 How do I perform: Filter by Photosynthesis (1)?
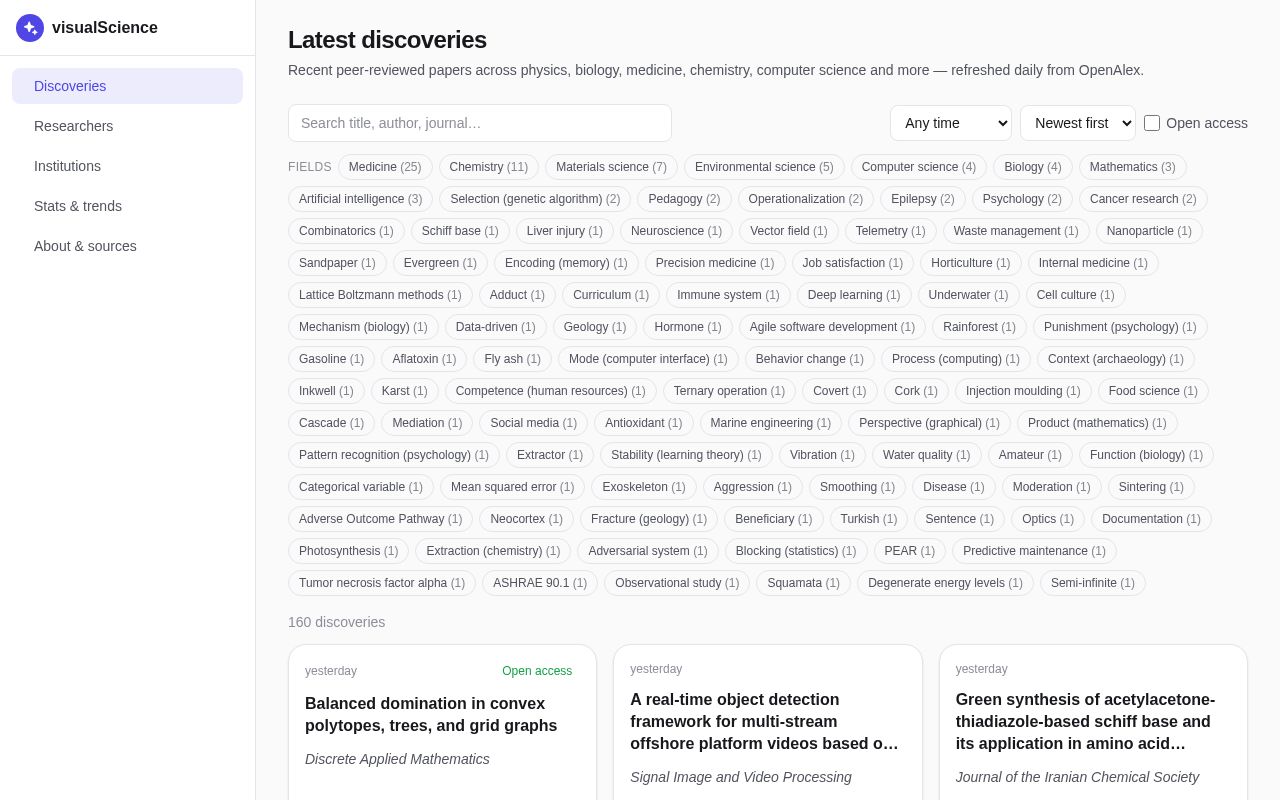(x=349, y=551)
